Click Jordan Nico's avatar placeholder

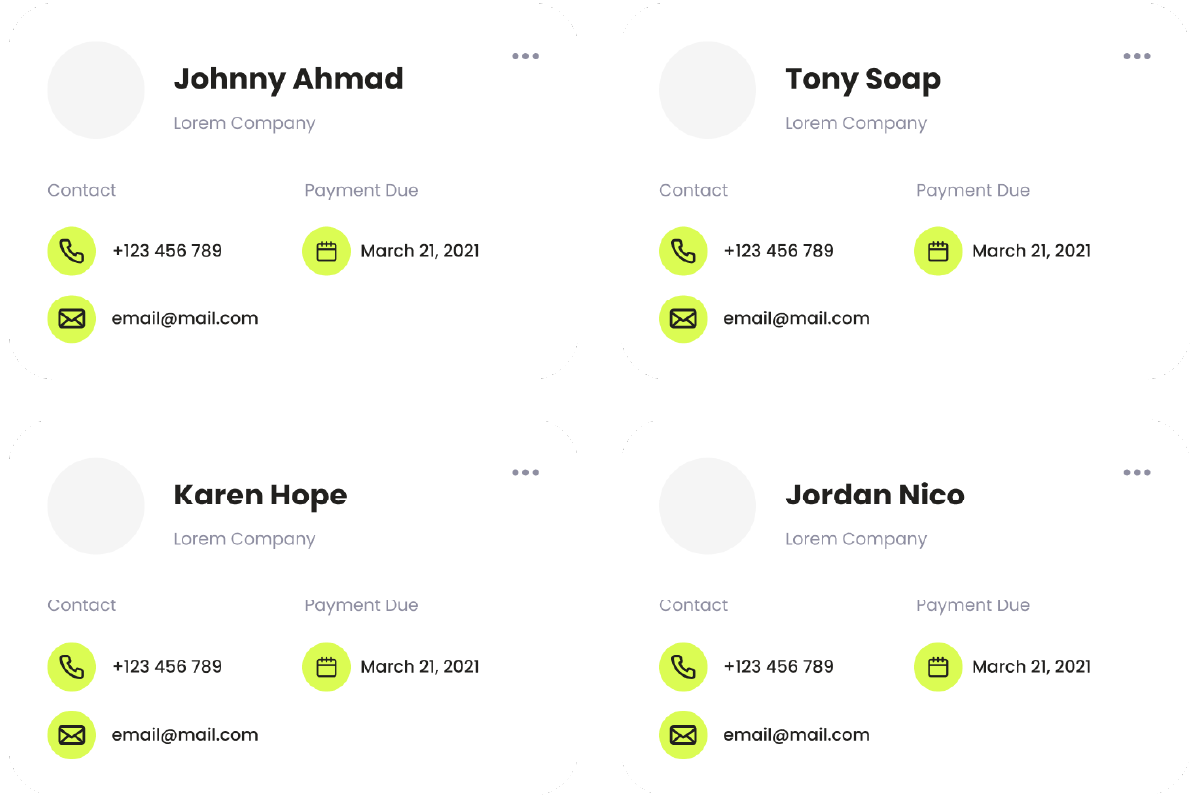pyautogui.click(x=707, y=506)
